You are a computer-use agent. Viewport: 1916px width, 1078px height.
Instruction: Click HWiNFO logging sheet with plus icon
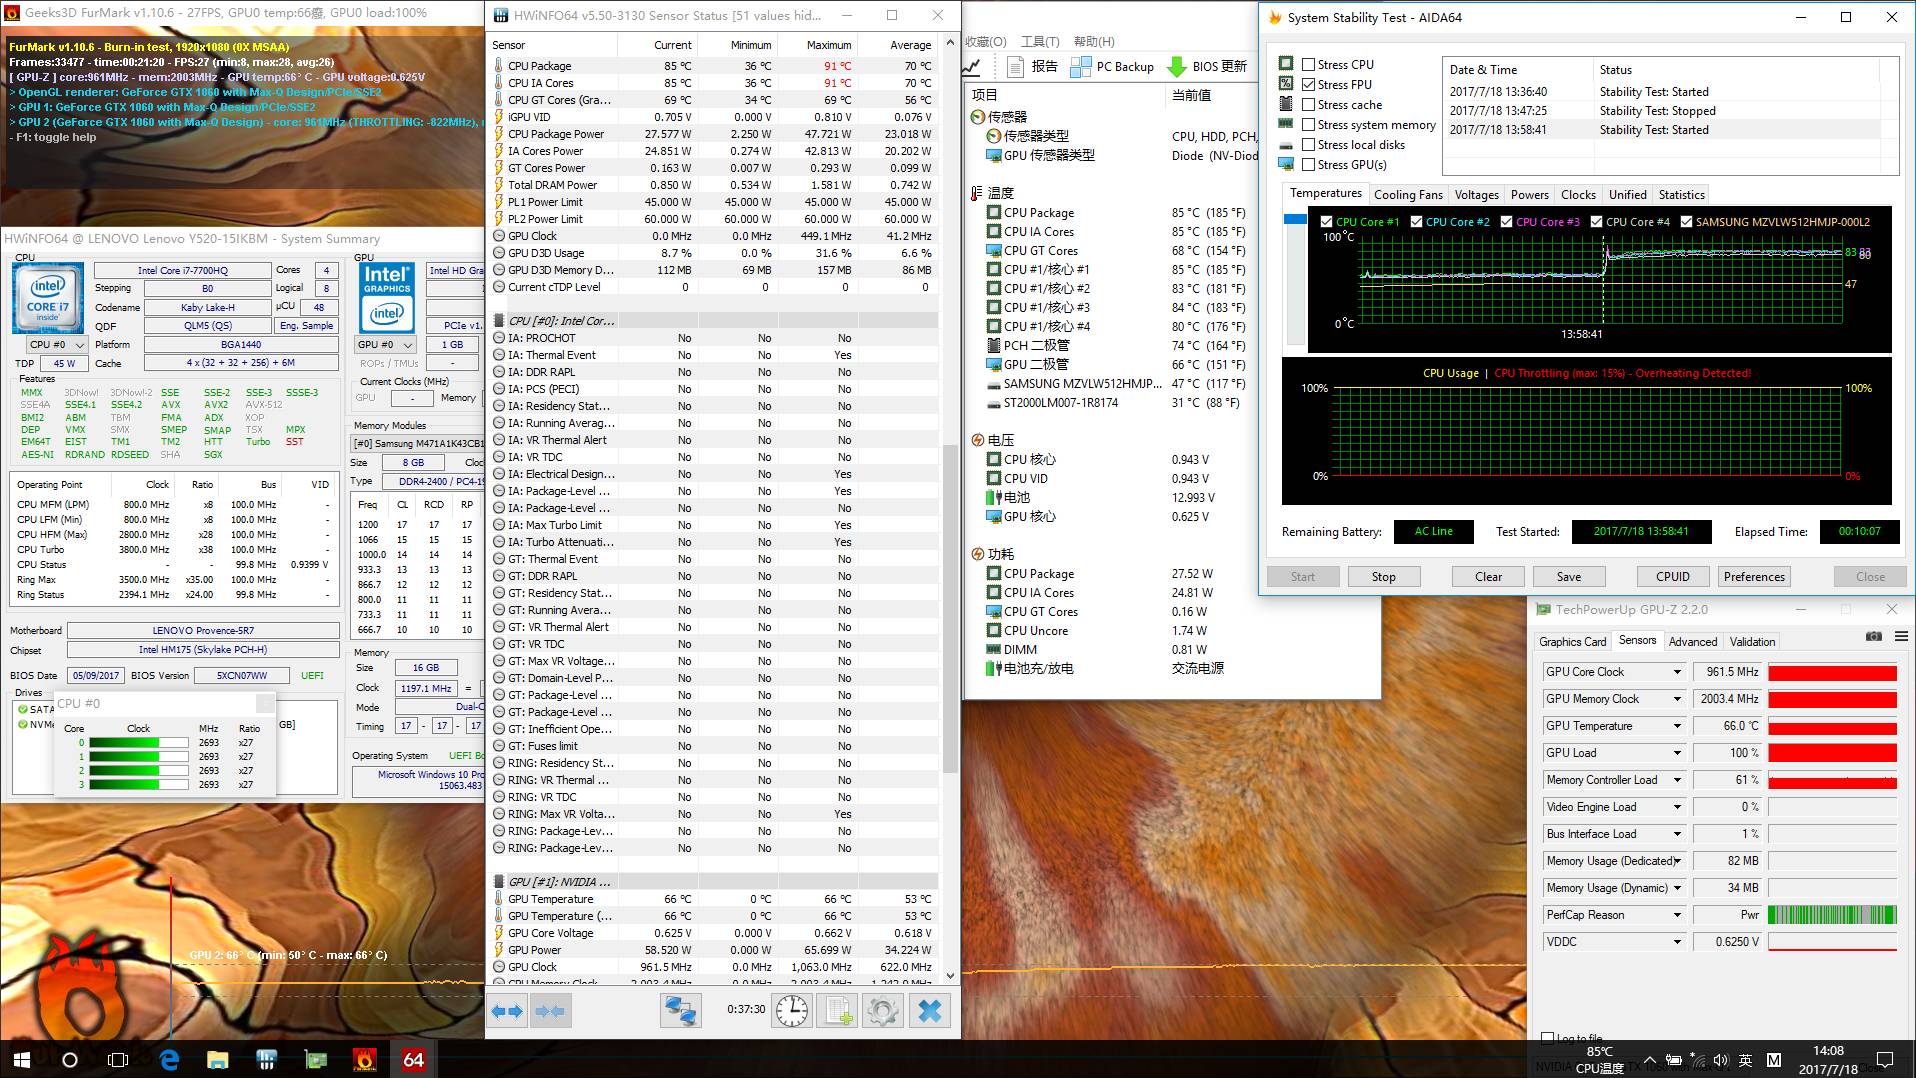836,1011
